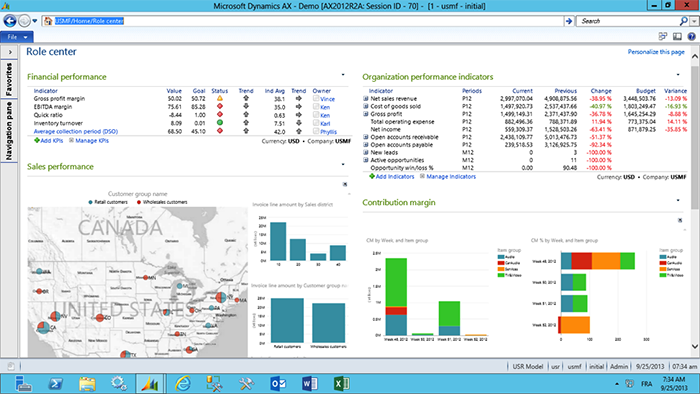700x394 pixels.
Task: Open the Help question mark icon
Action: [x=692, y=37]
